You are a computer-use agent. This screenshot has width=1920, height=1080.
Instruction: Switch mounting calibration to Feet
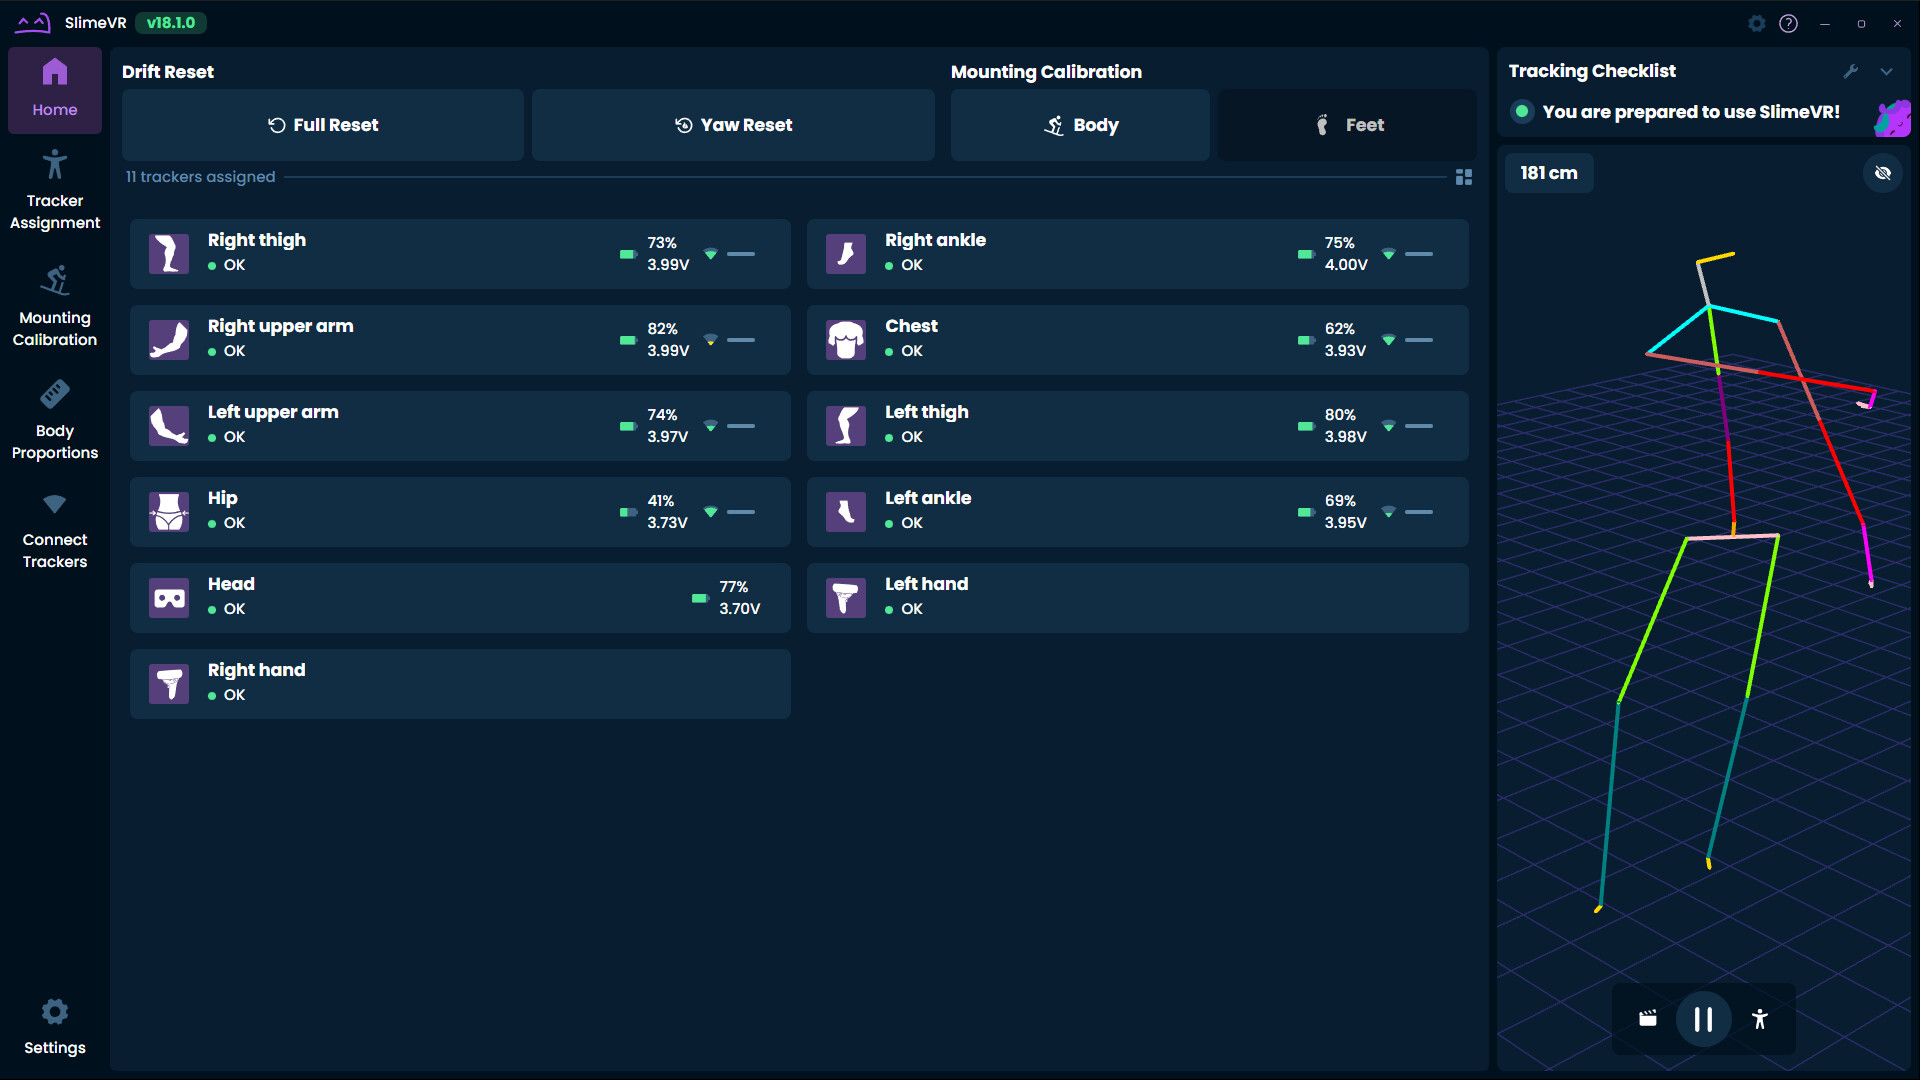pos(1347,124)
